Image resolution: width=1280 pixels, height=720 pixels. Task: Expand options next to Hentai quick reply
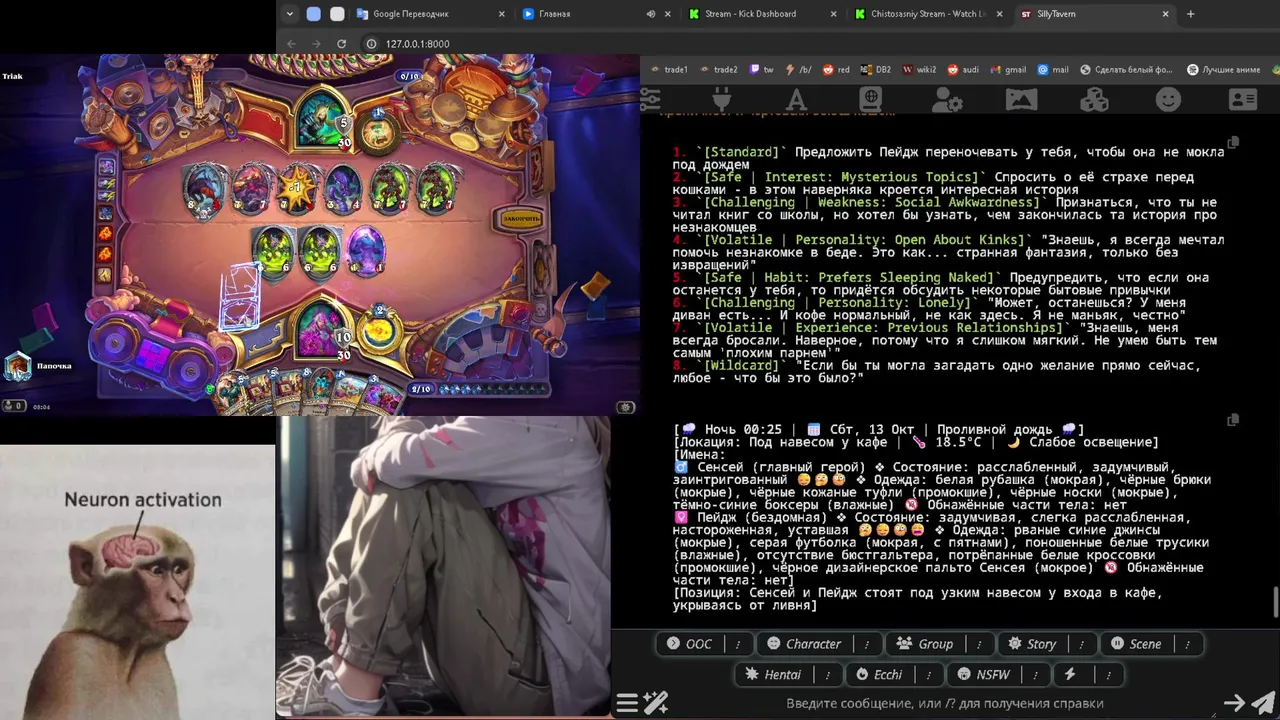click(x=827, y=675)
